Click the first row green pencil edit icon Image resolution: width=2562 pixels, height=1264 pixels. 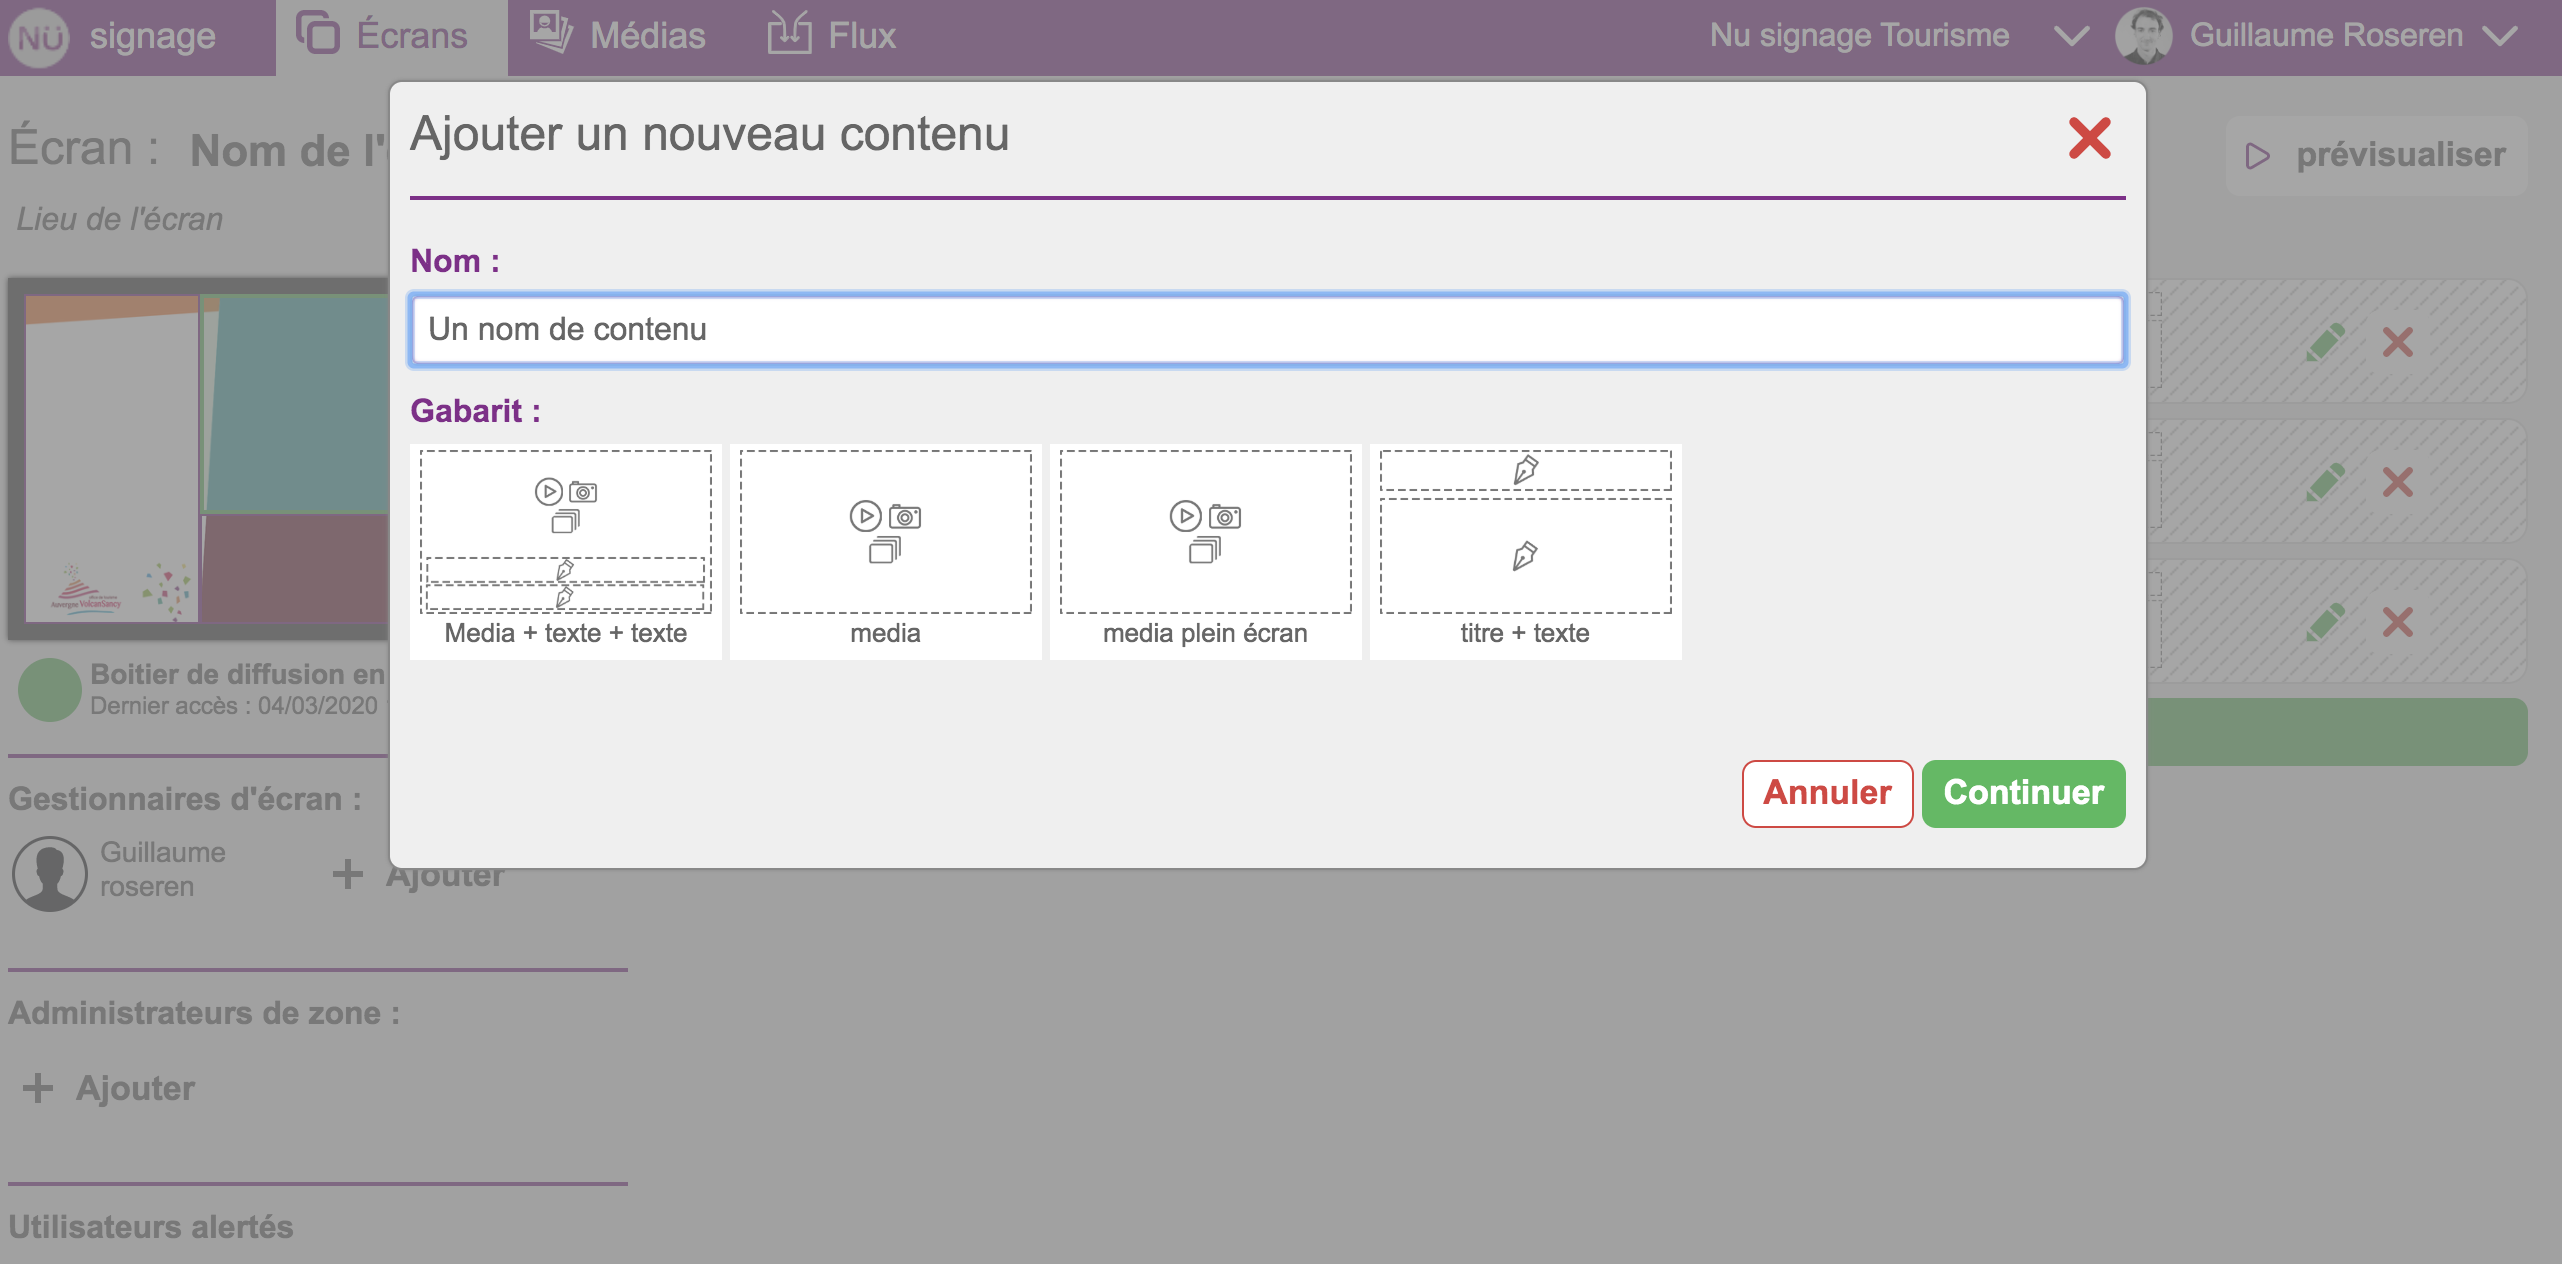pyautogui.click(x=2325, y=343)
